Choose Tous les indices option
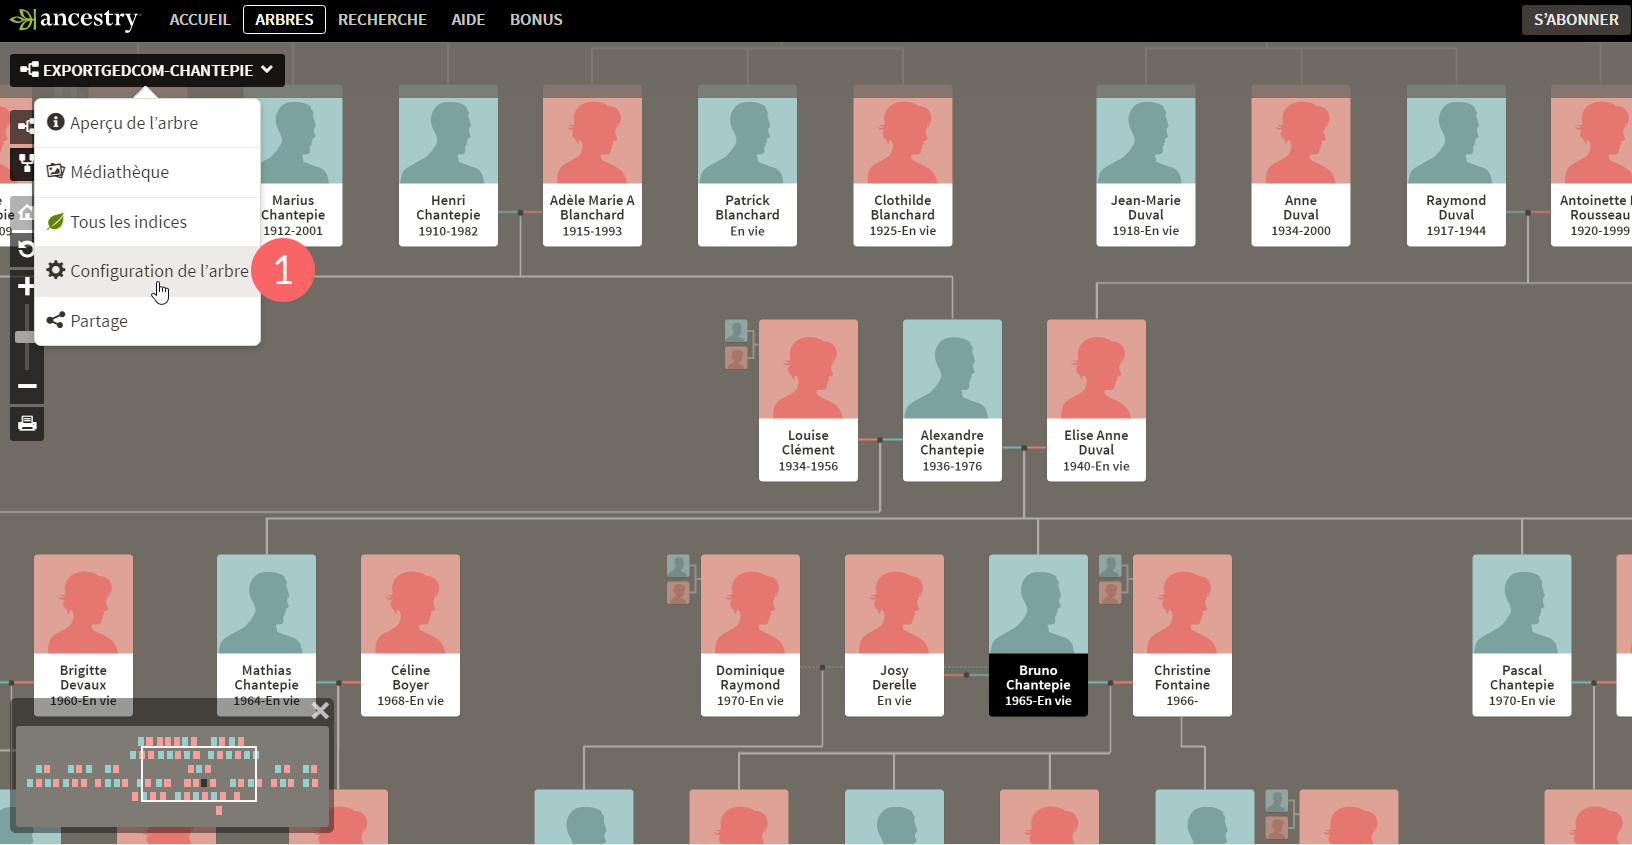Image resolution: width=1632 pixels, height=845 pixels. coord(128,222)
